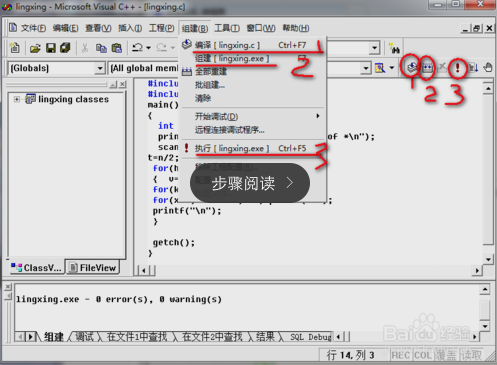This screenshot has height=365, width=497.
Task: Click the document icon left of 文件 menu
Action: (x=13, y=28)
